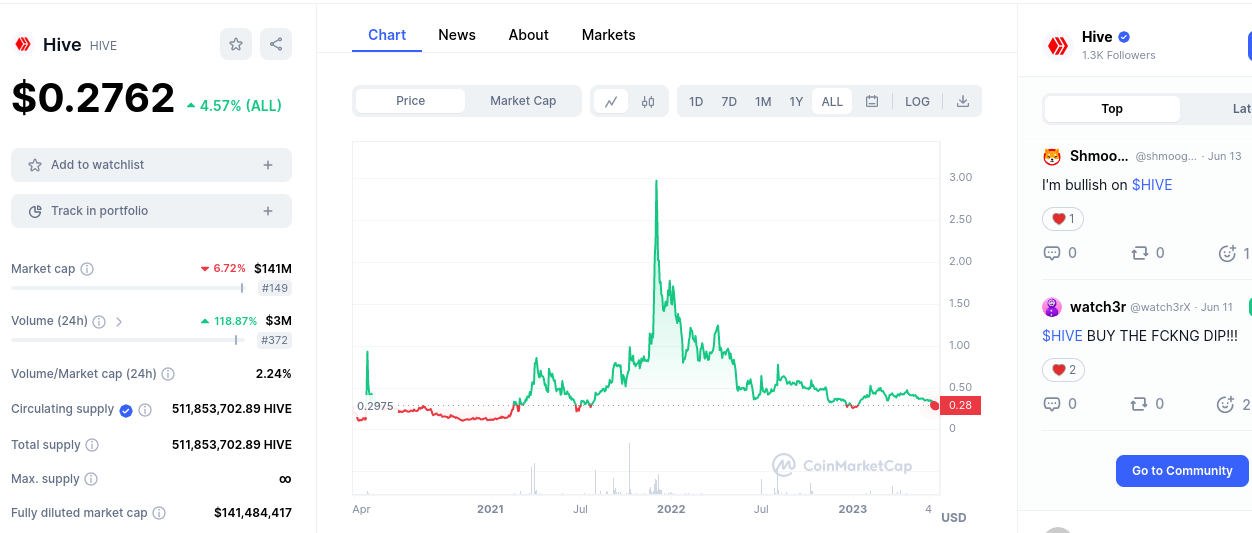Image resolution: width=1252 pixels, height=533 pixels.
Task: Click the verified badge beside Circulating supply
Action: [x=126, y=410]
